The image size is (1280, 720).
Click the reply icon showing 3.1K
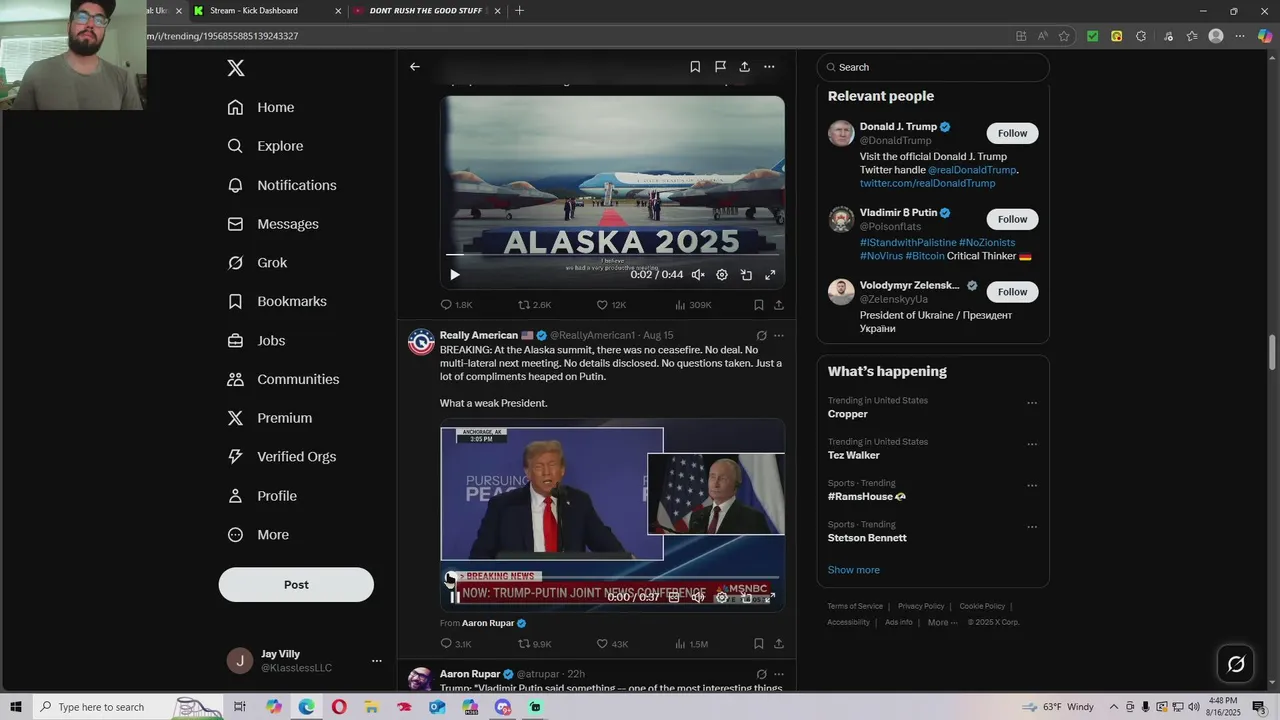[x=456, y=644]
